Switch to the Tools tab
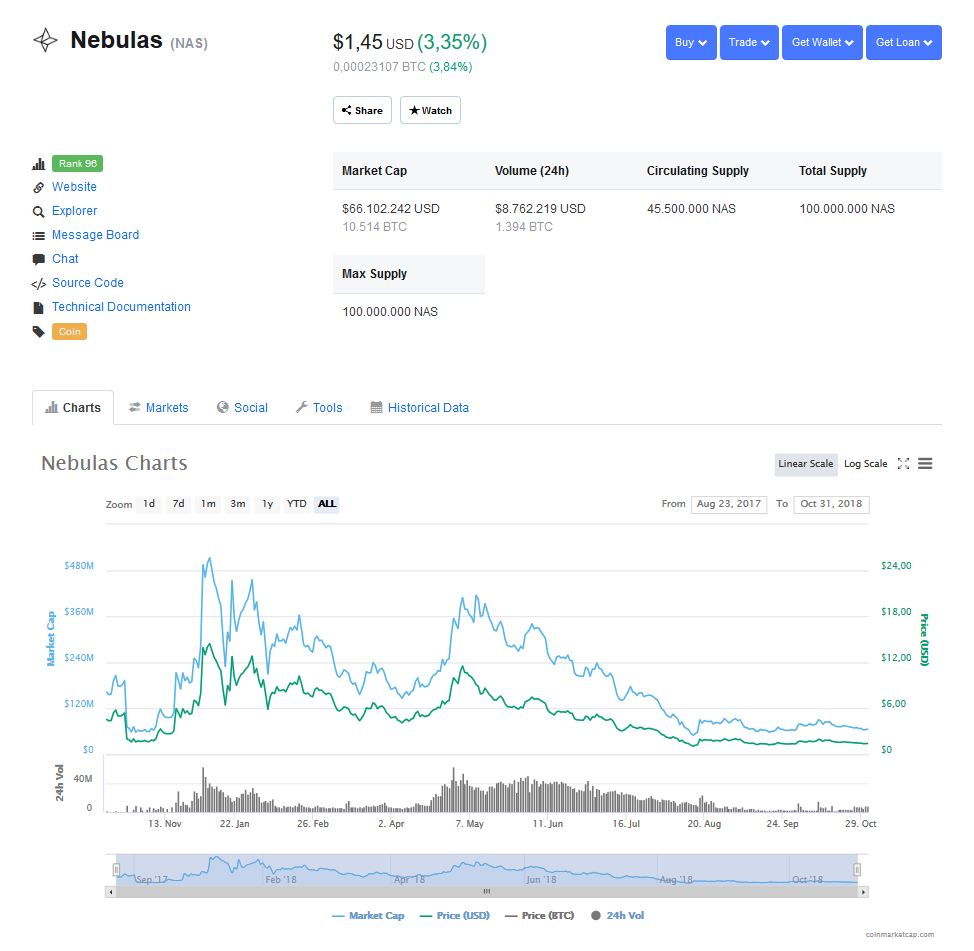The height and width of the screenshot is (951, 974). (x=319, y=407)
